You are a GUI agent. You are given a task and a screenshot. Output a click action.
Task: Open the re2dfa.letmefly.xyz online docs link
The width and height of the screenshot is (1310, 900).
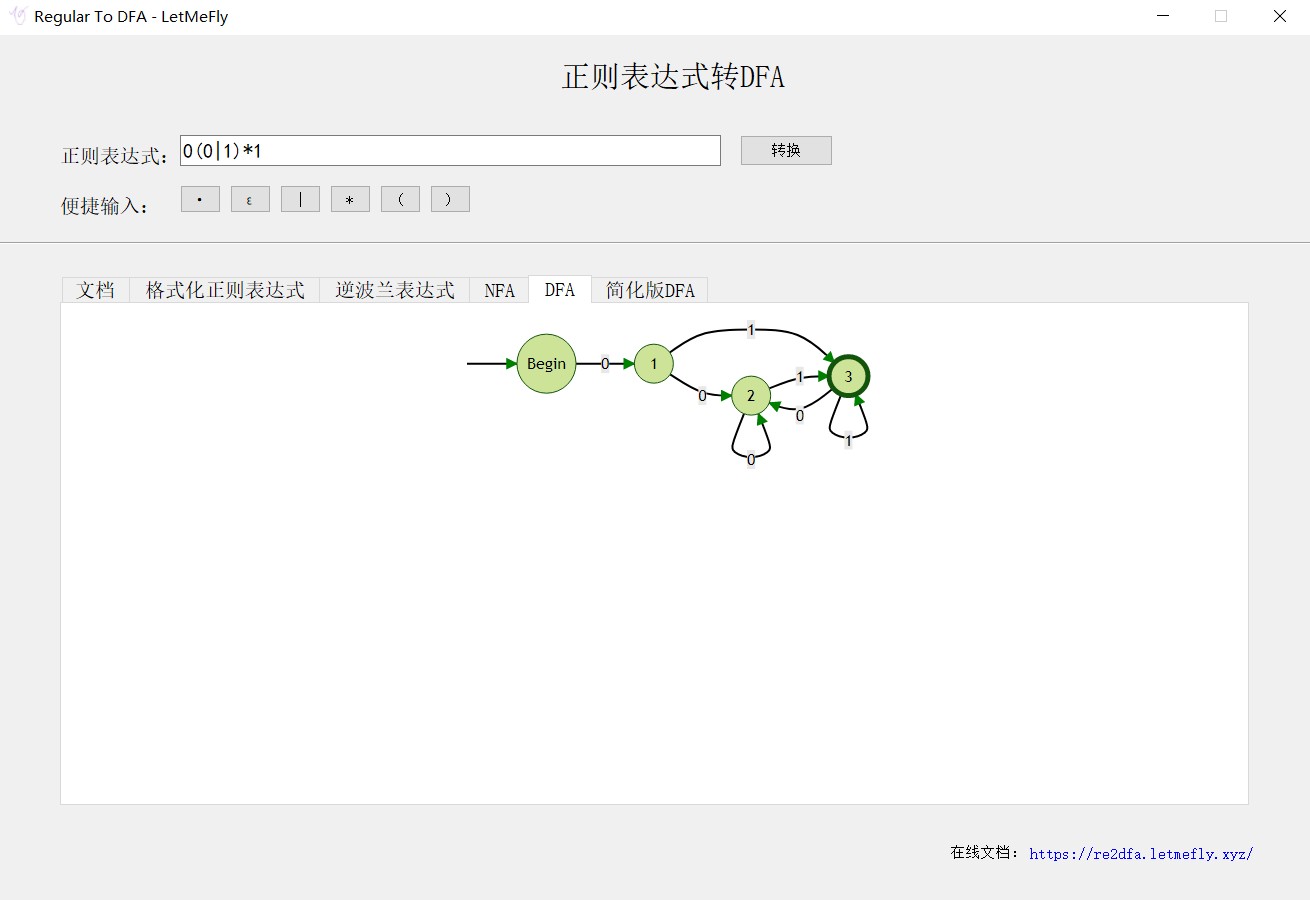pos(1141,854)
